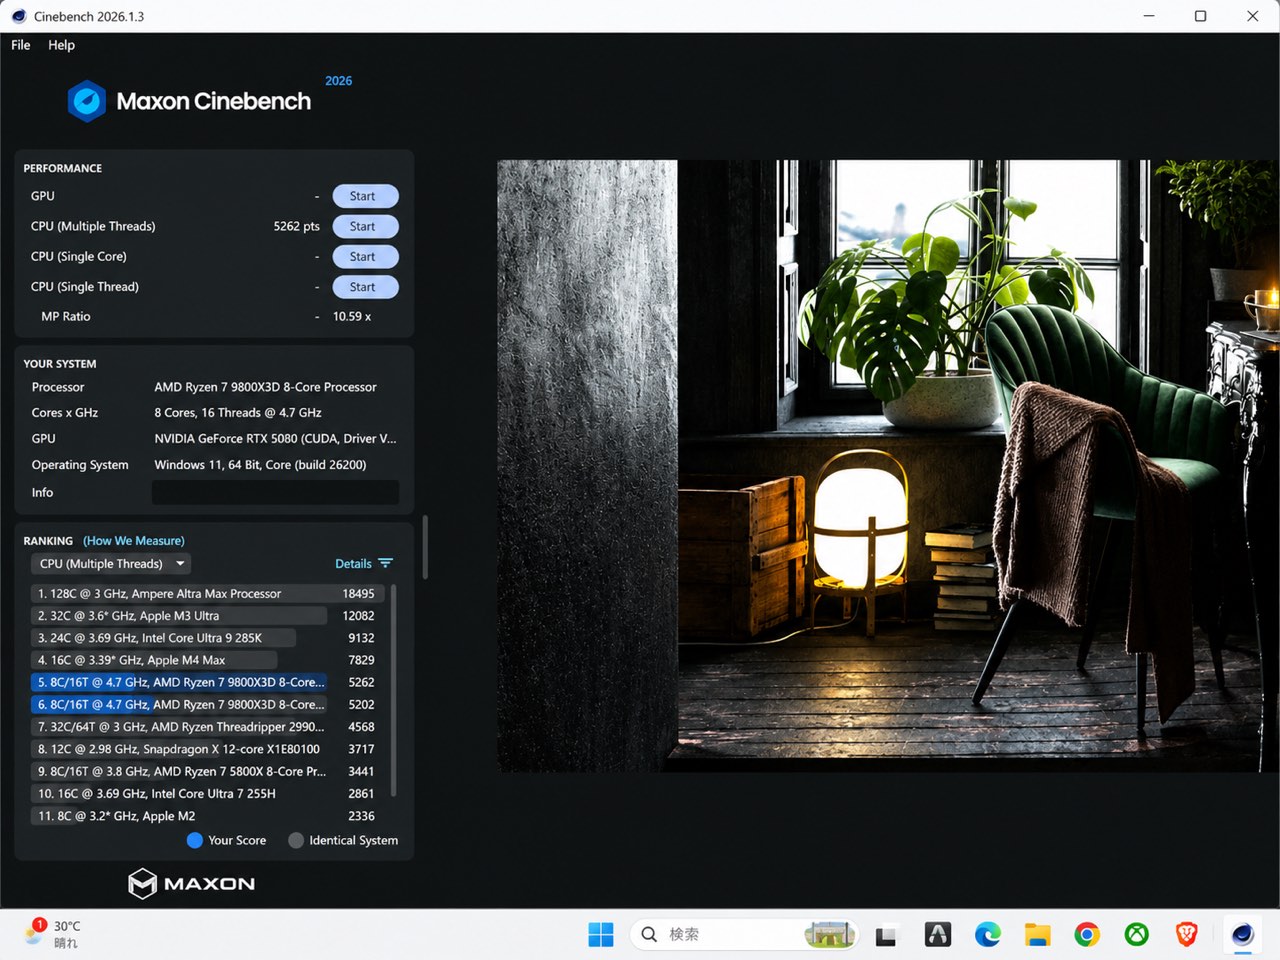Click the Cinebench taskbar icon

tap(1243, 934)
